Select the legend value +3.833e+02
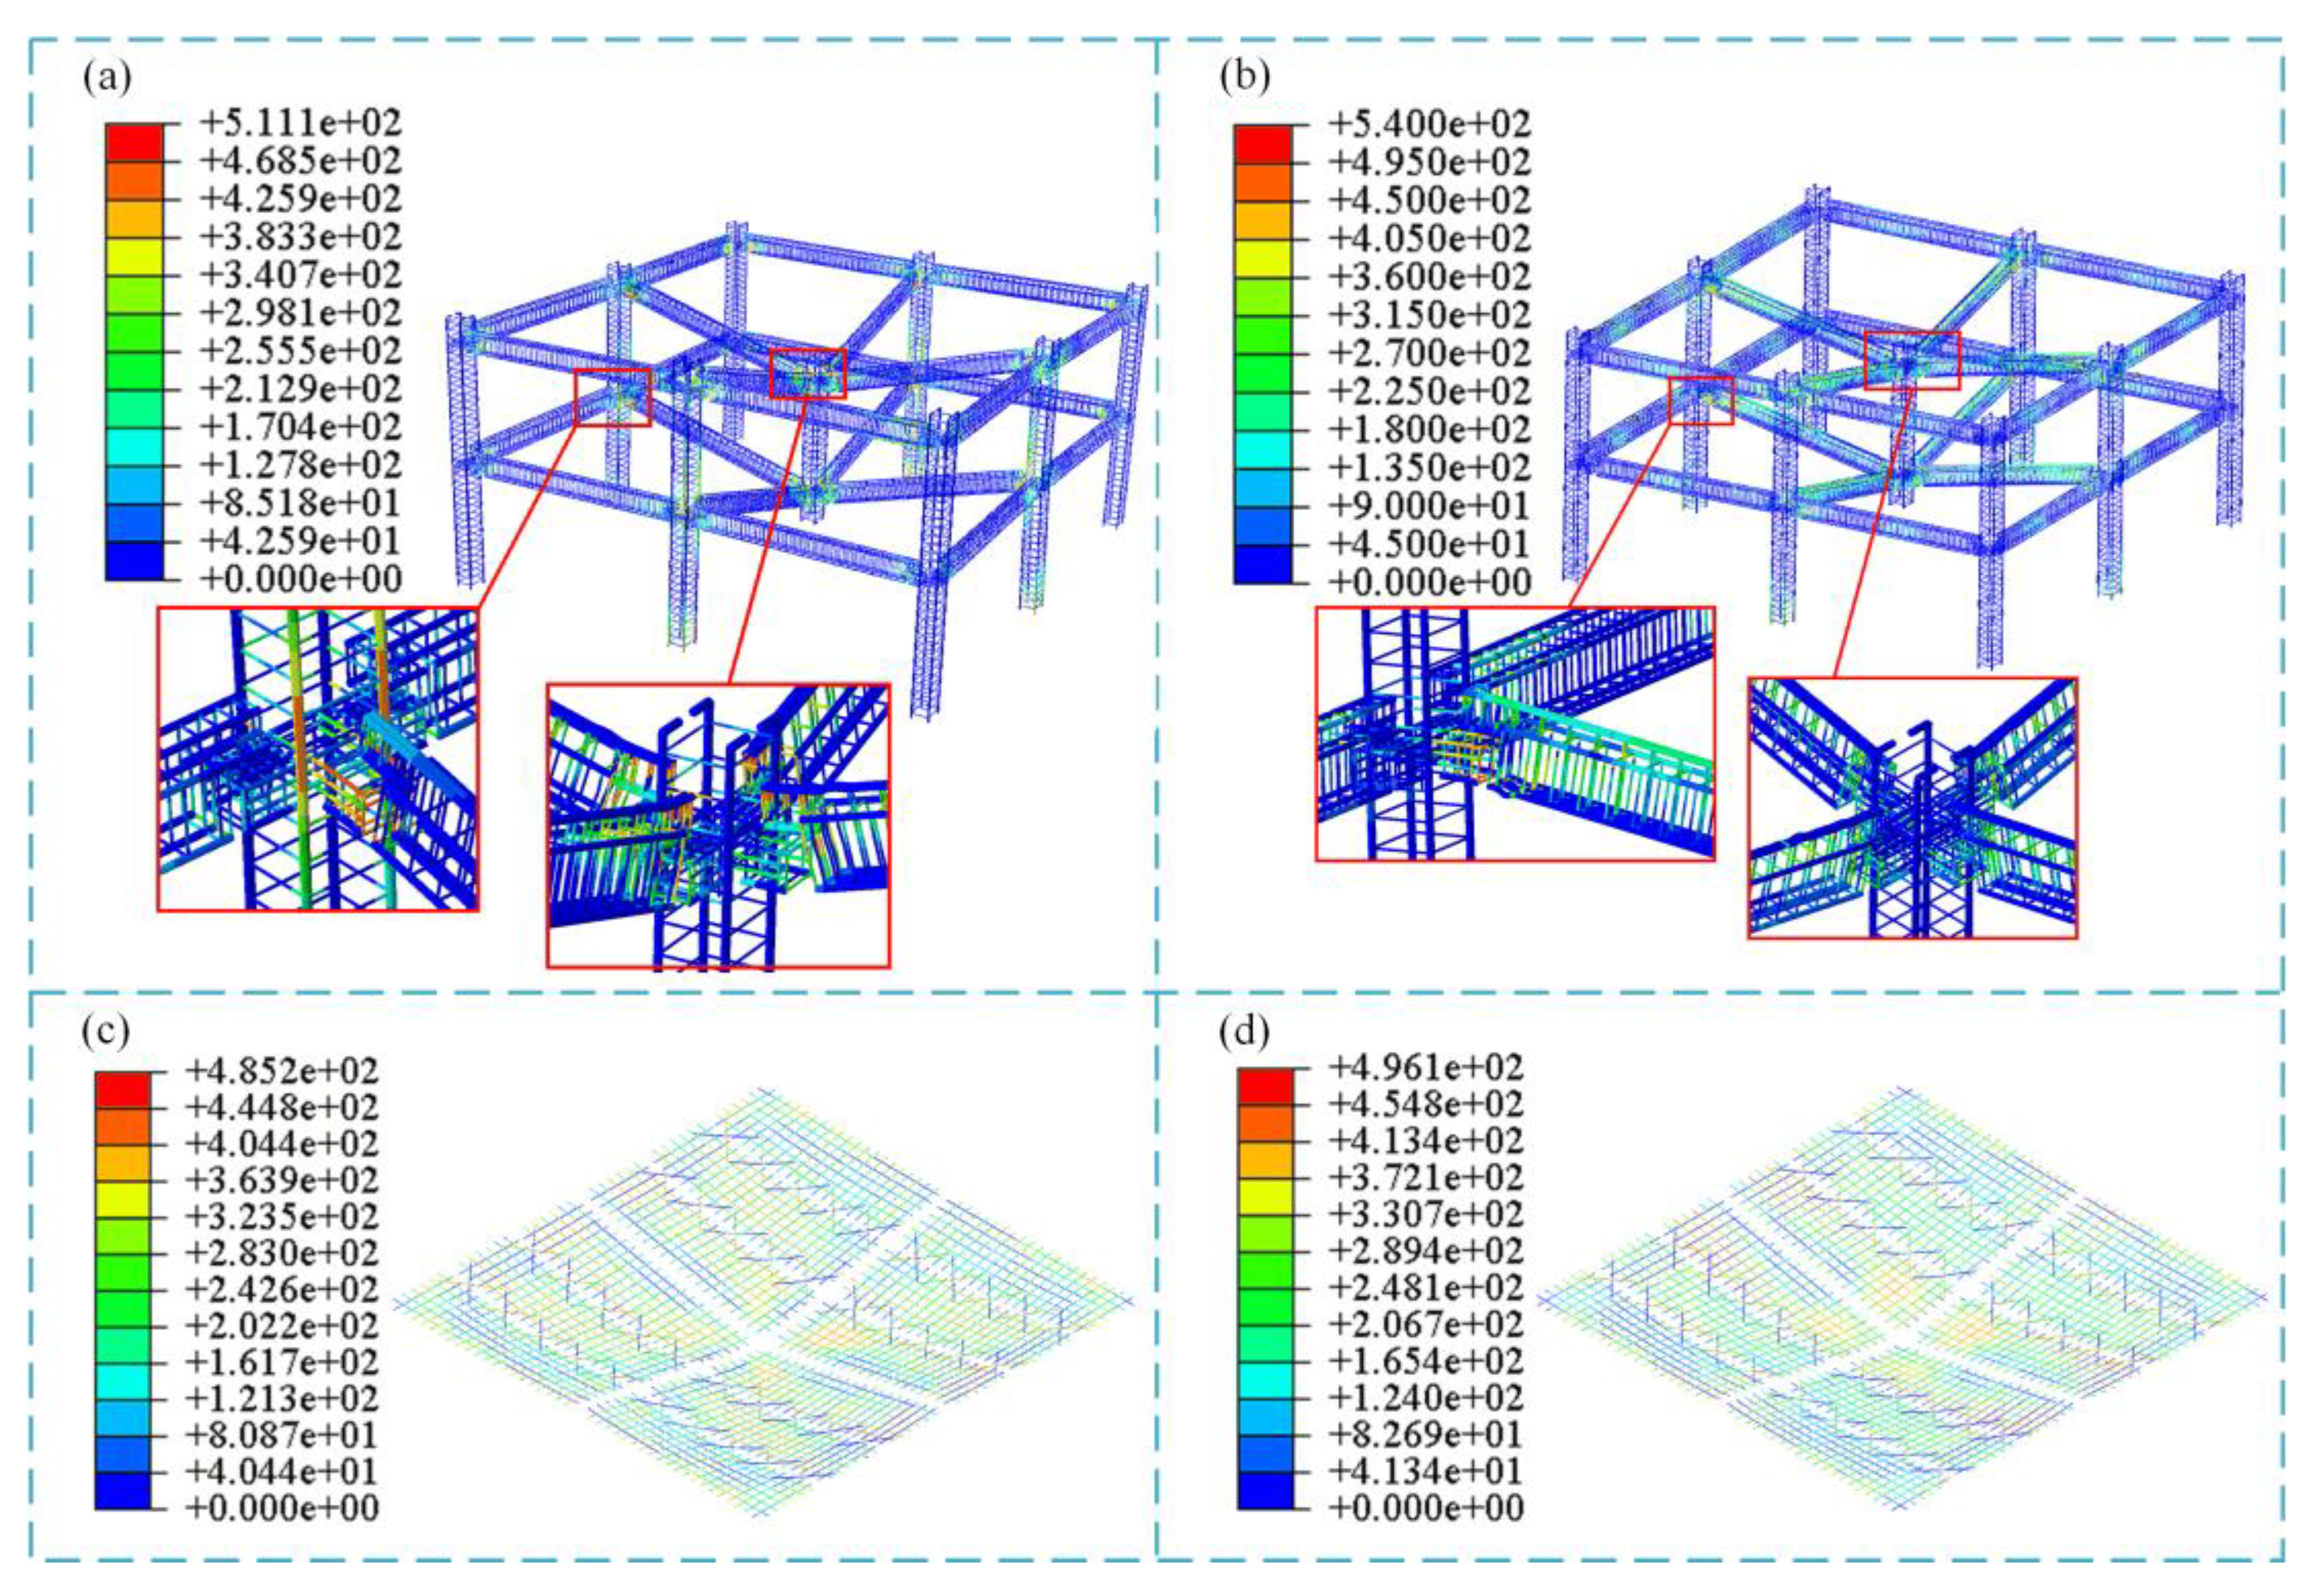2317x1596 pixels. [x=300, y=237]
